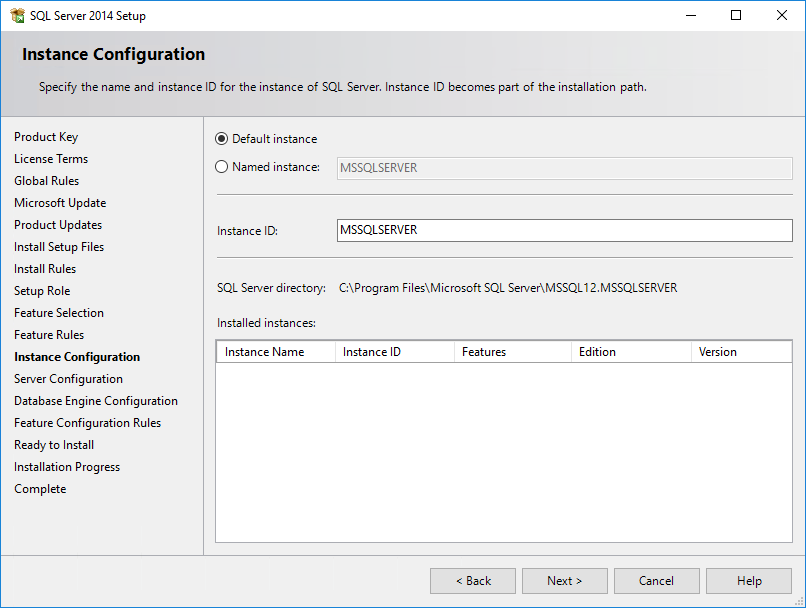The height and width of the screenshot is (608, 806).
Task: Click the Edition column header
Action: (x=631, y=352)
